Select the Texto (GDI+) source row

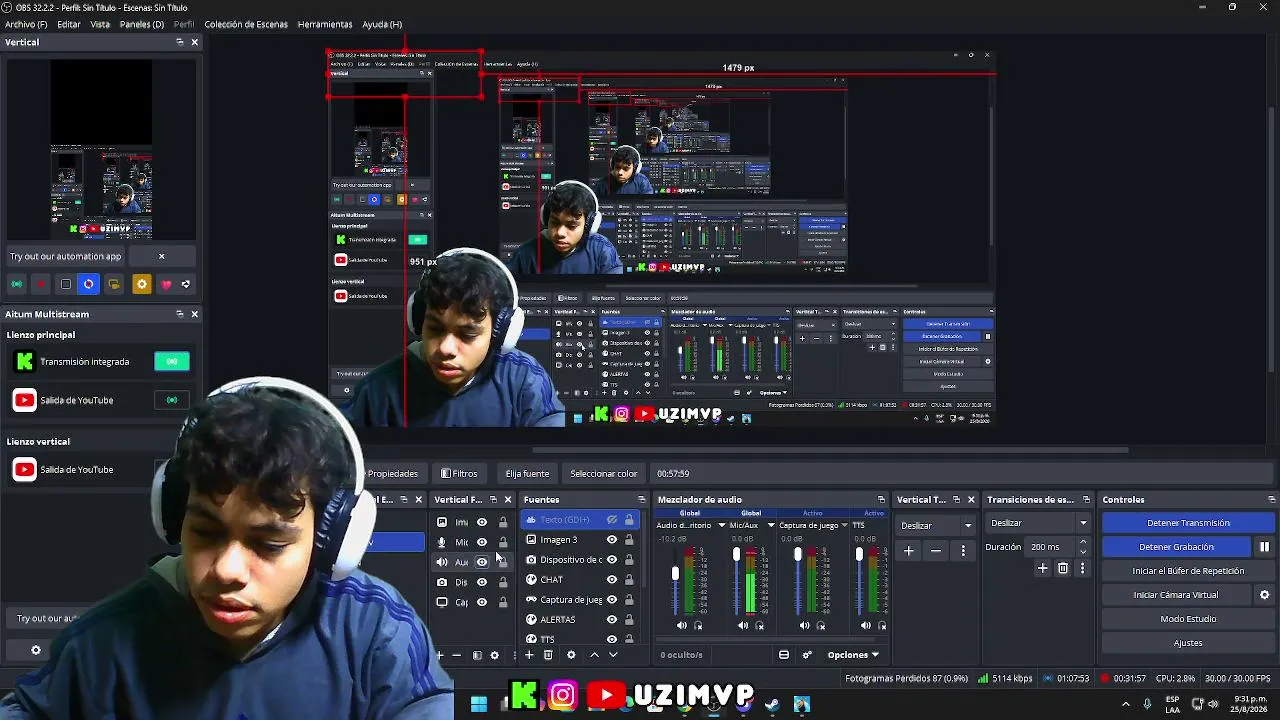[580, 520]
